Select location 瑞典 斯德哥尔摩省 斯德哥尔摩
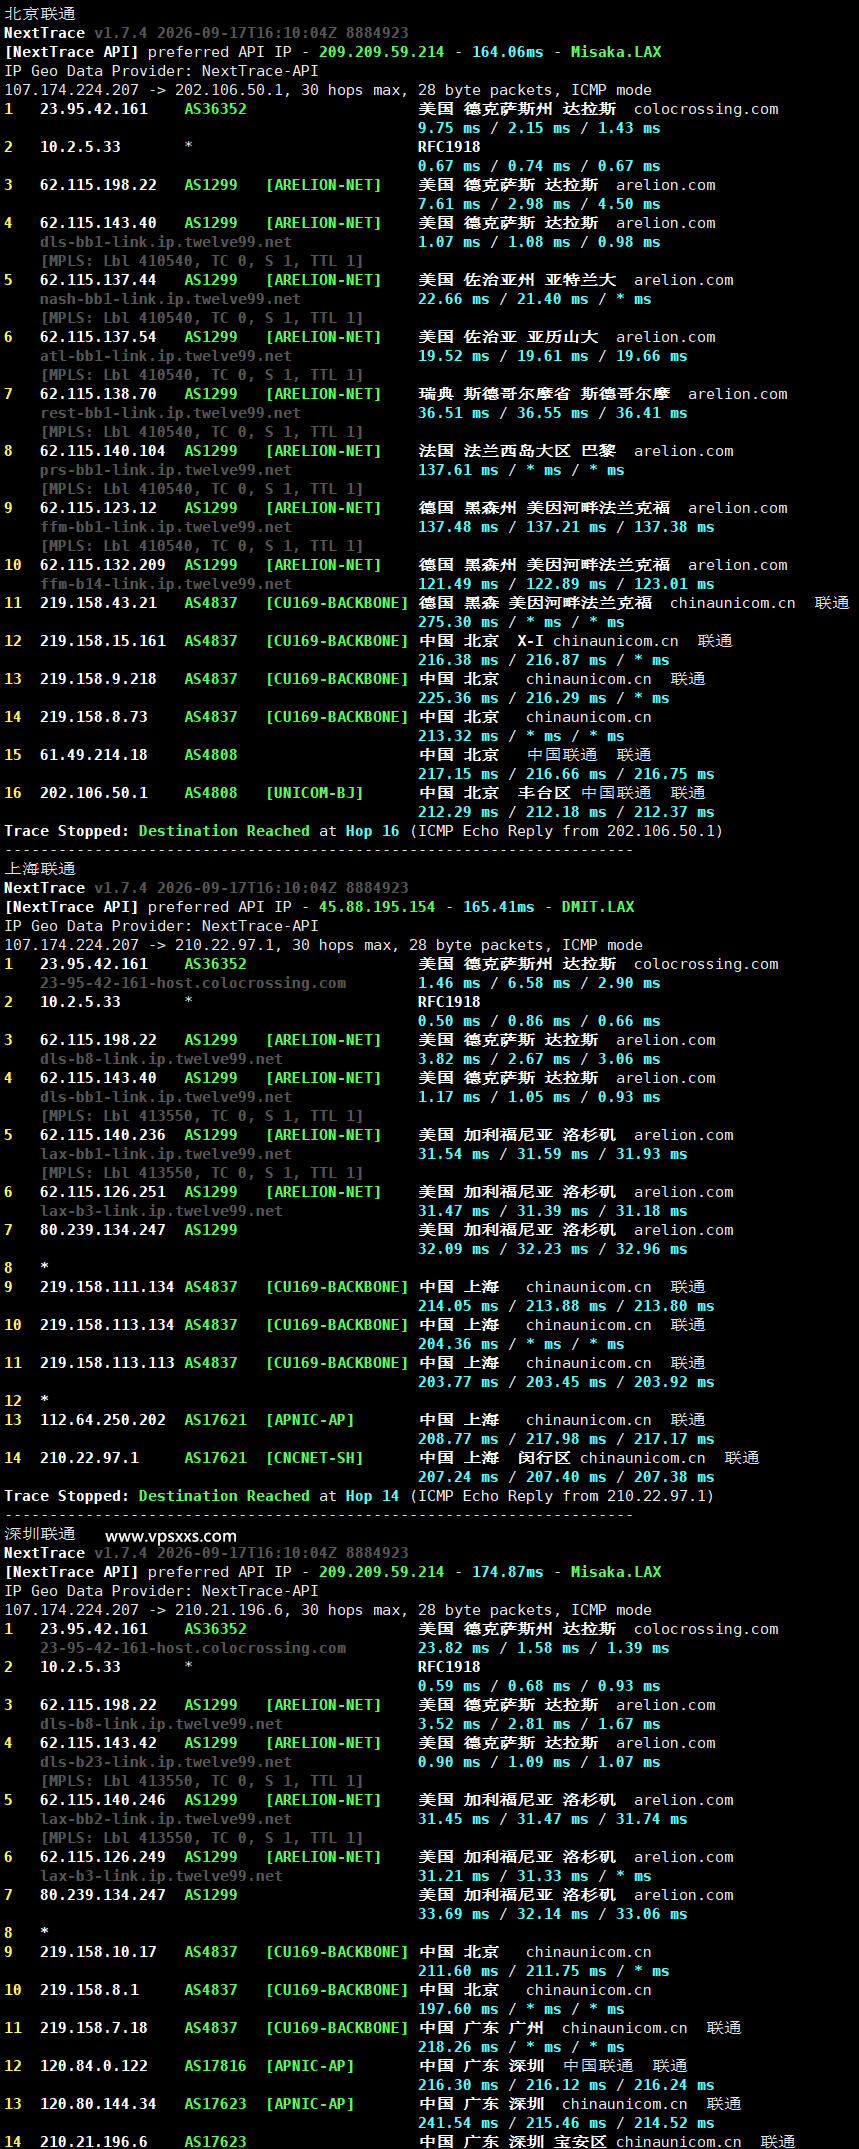 tap(544, 394)
